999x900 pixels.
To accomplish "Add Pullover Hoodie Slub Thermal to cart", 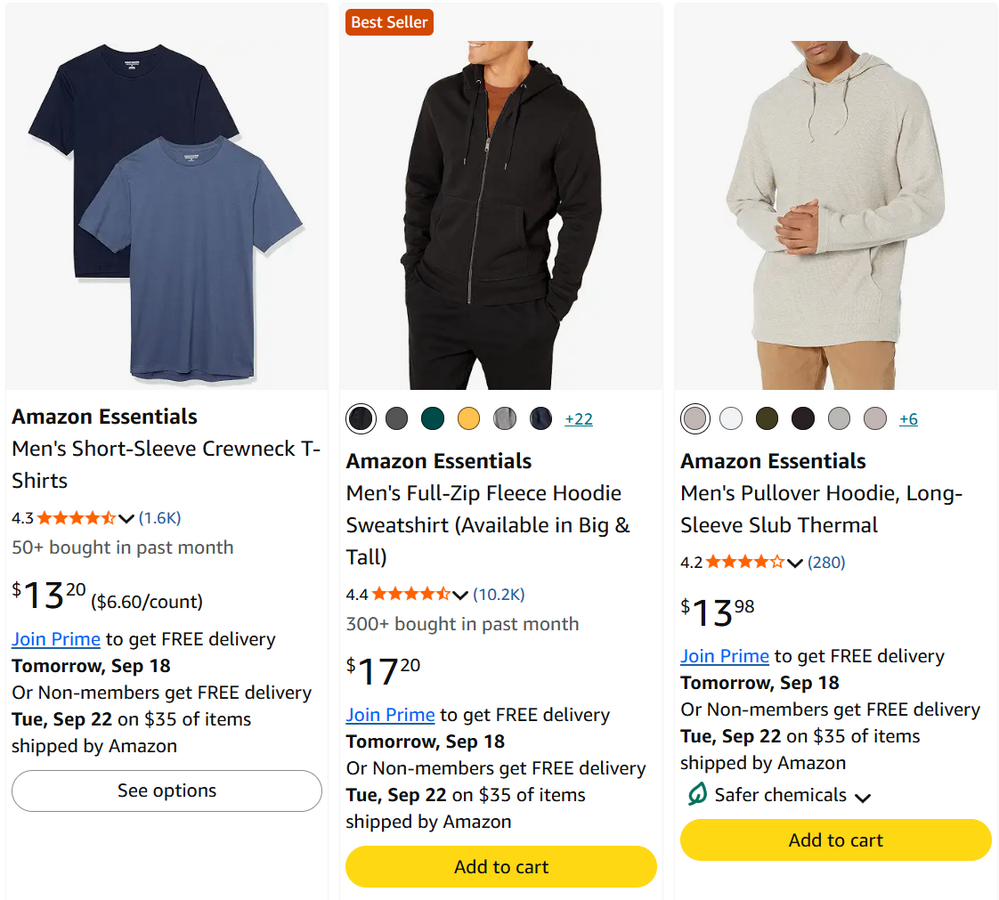I will 836,840.
